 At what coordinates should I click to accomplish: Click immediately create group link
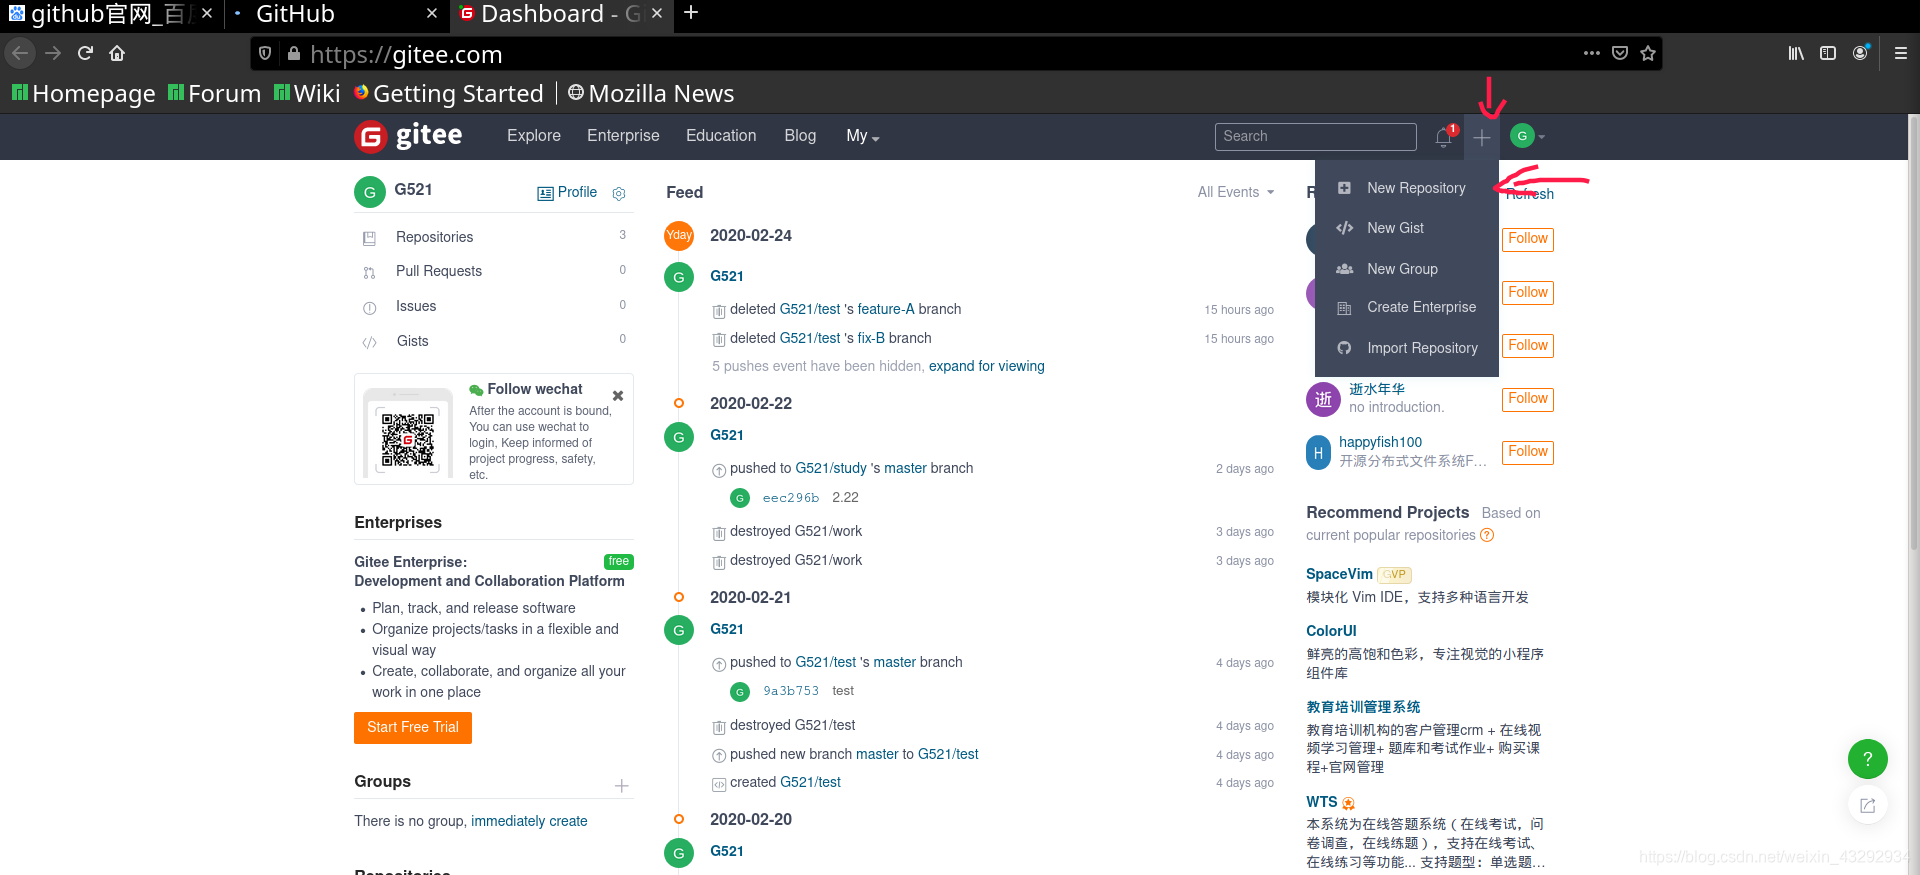click(x=529, y=821)
